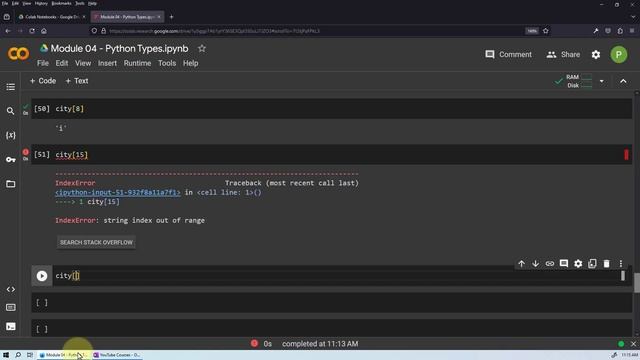Open the ipython-input-51 traceback link
This screenshot has width=640, height=360.
tap(118, 192)
